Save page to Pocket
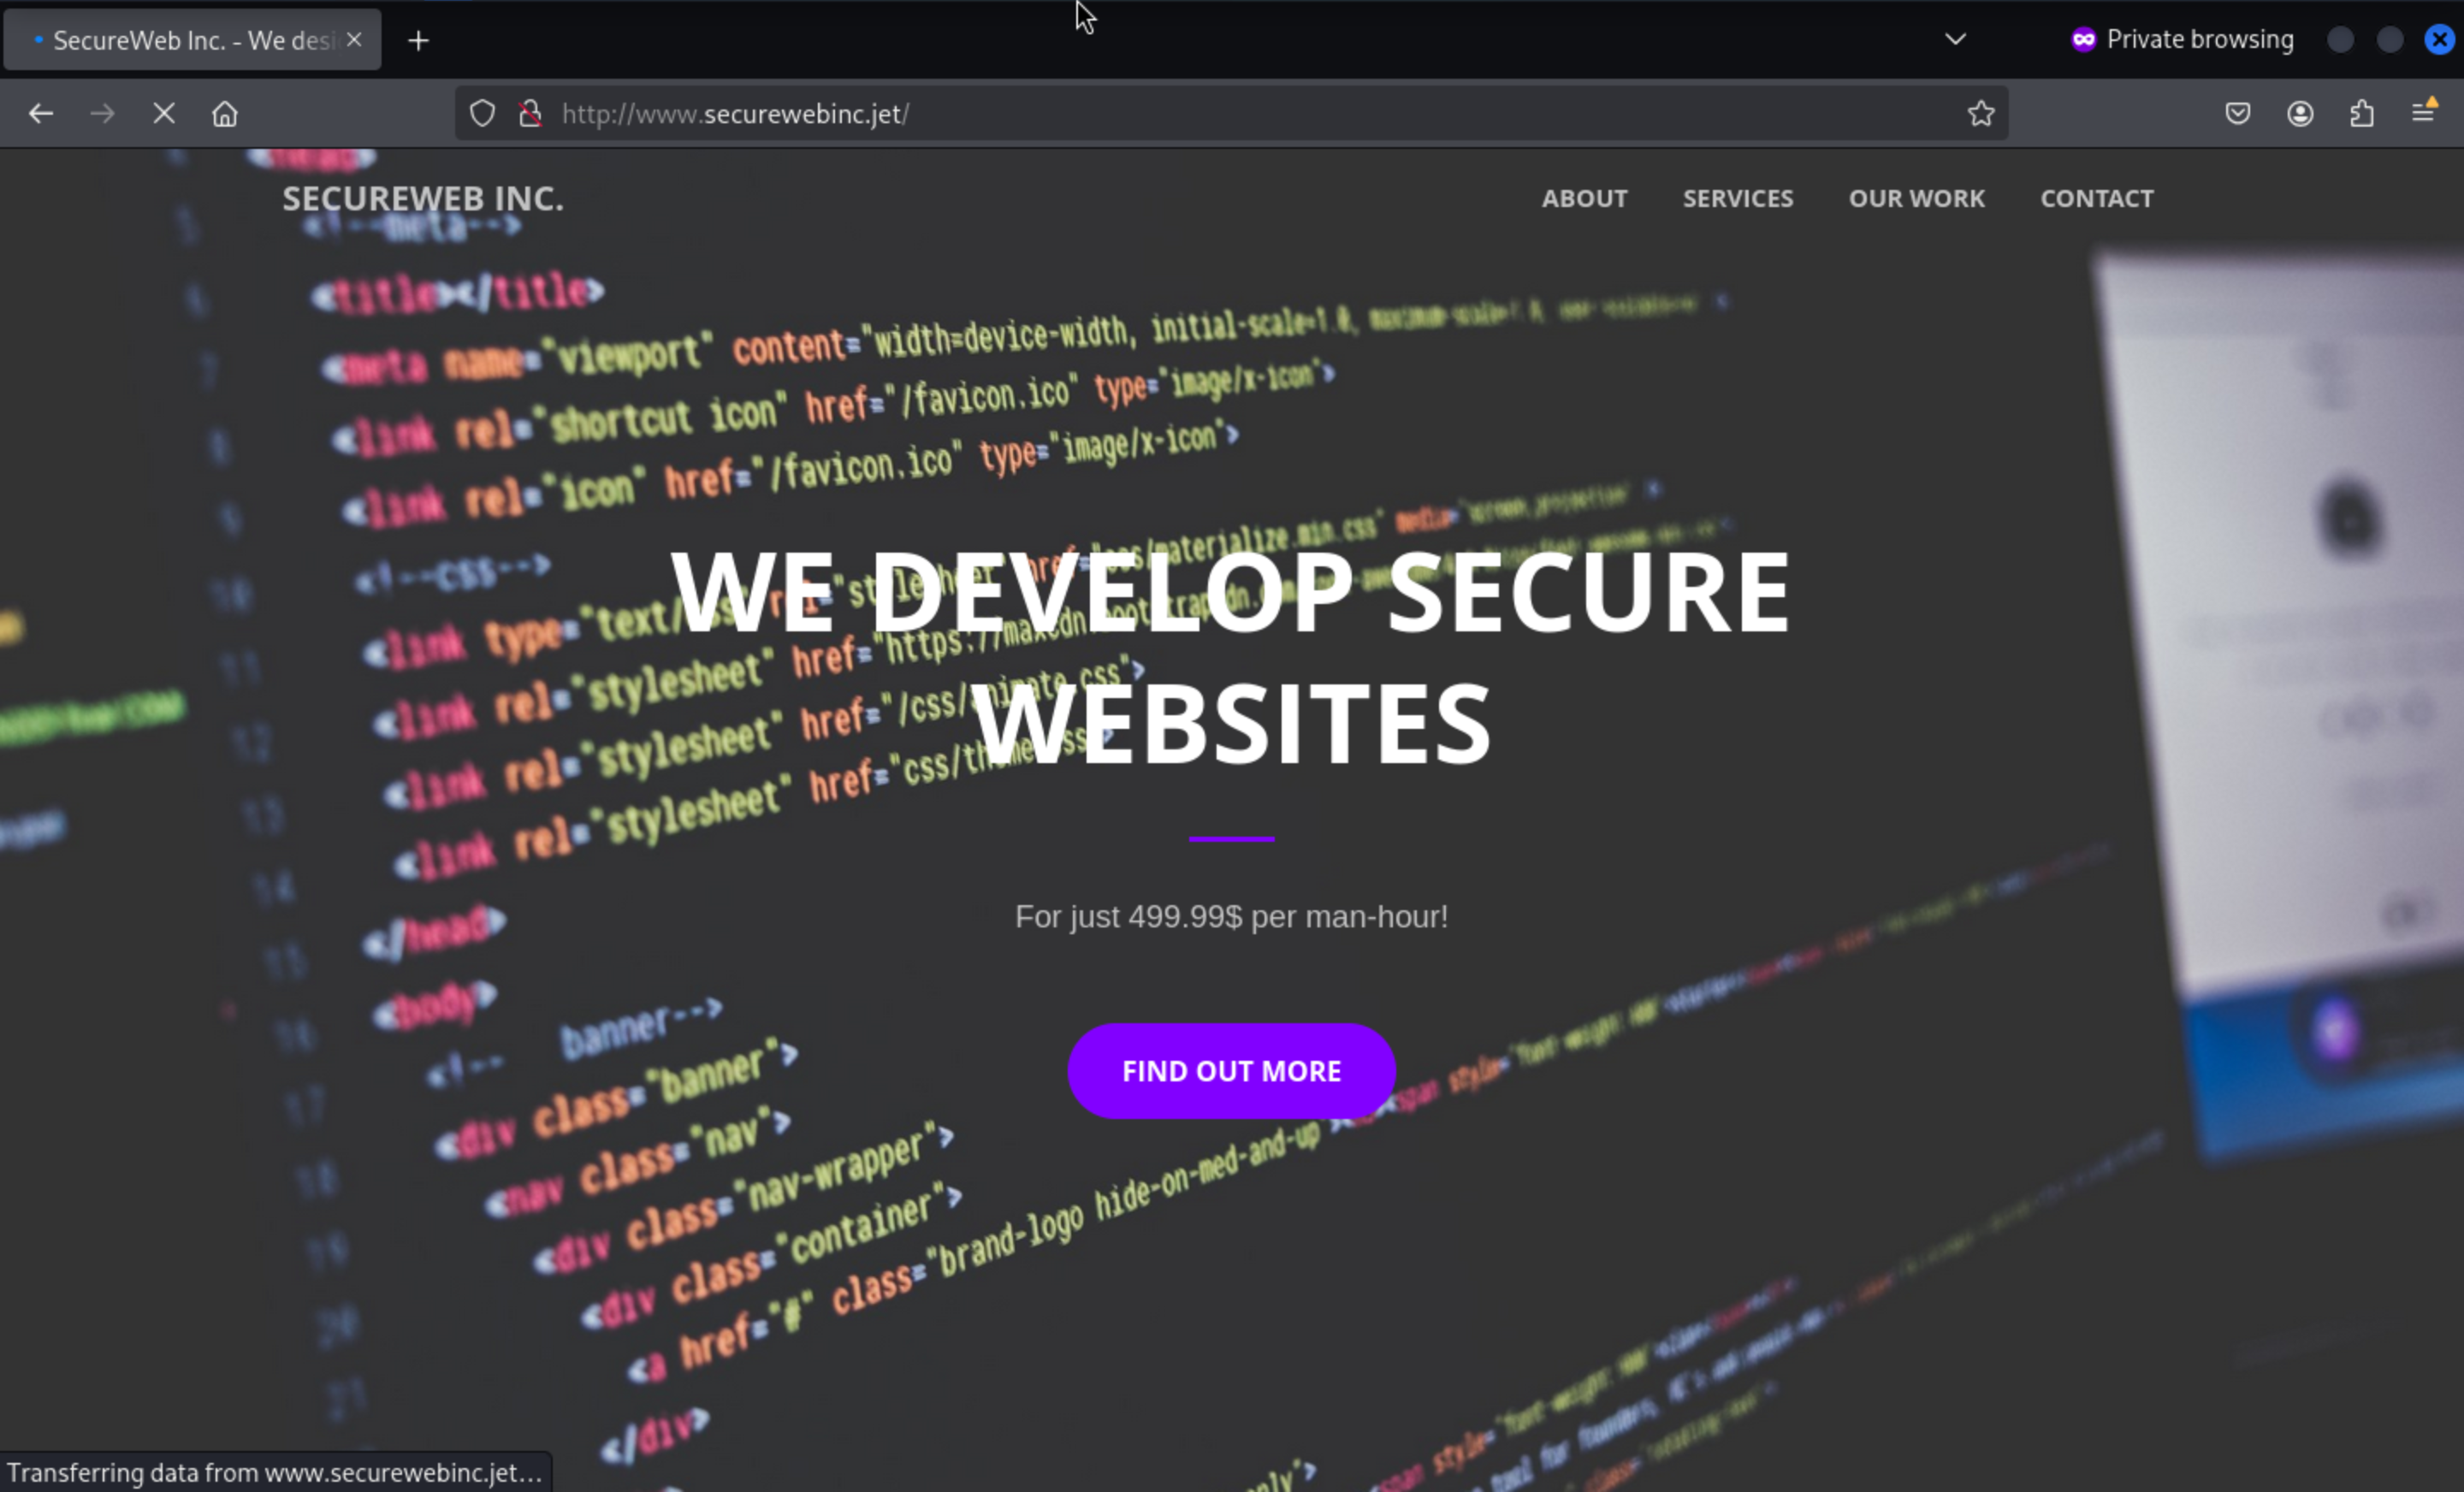 point(2238,114)
